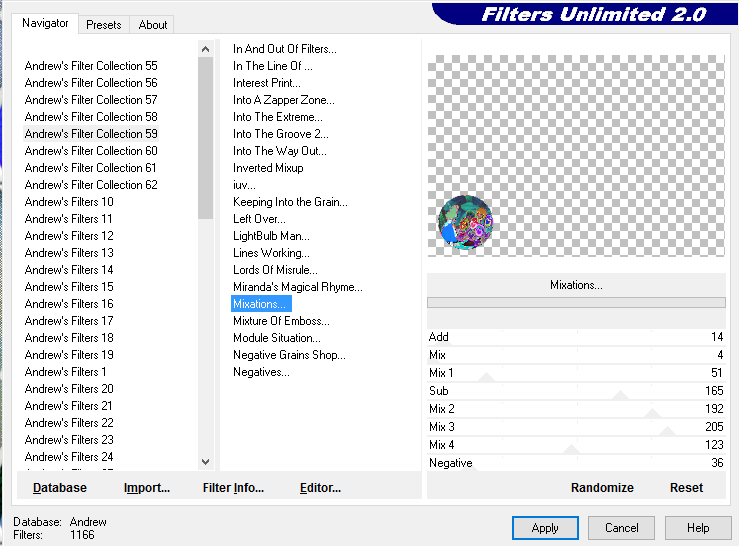This screenshot has height=546, width=739.
Task: Choose the Inverted Mixup filter
Action: point(268,168)
